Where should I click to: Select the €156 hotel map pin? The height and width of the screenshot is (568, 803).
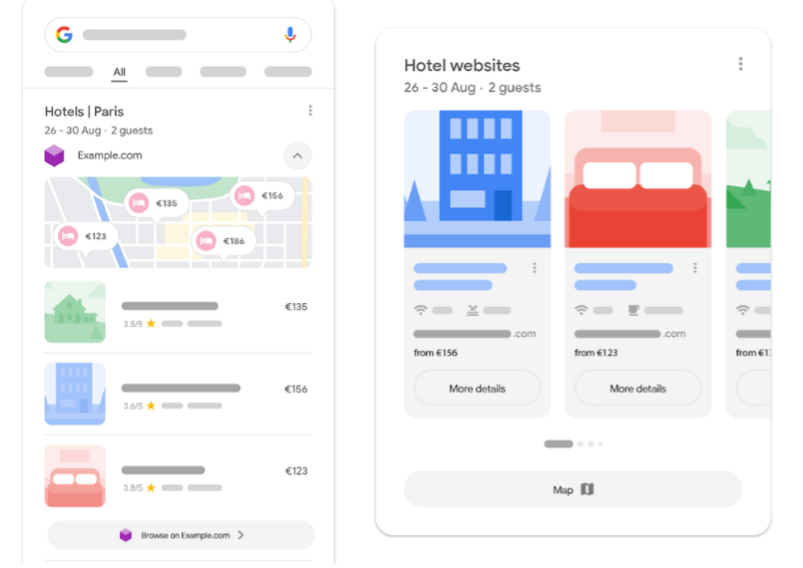[262, 196]
